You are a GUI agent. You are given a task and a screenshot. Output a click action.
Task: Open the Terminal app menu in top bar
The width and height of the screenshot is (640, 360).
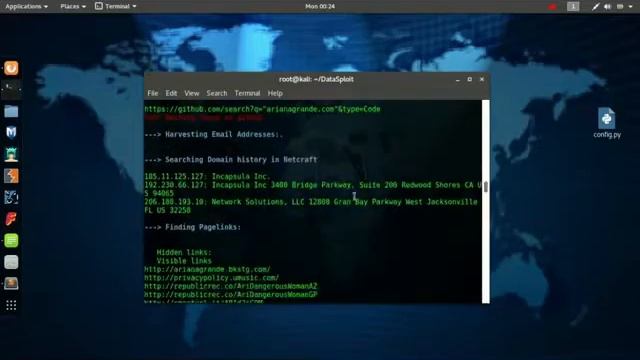point(116,7)
